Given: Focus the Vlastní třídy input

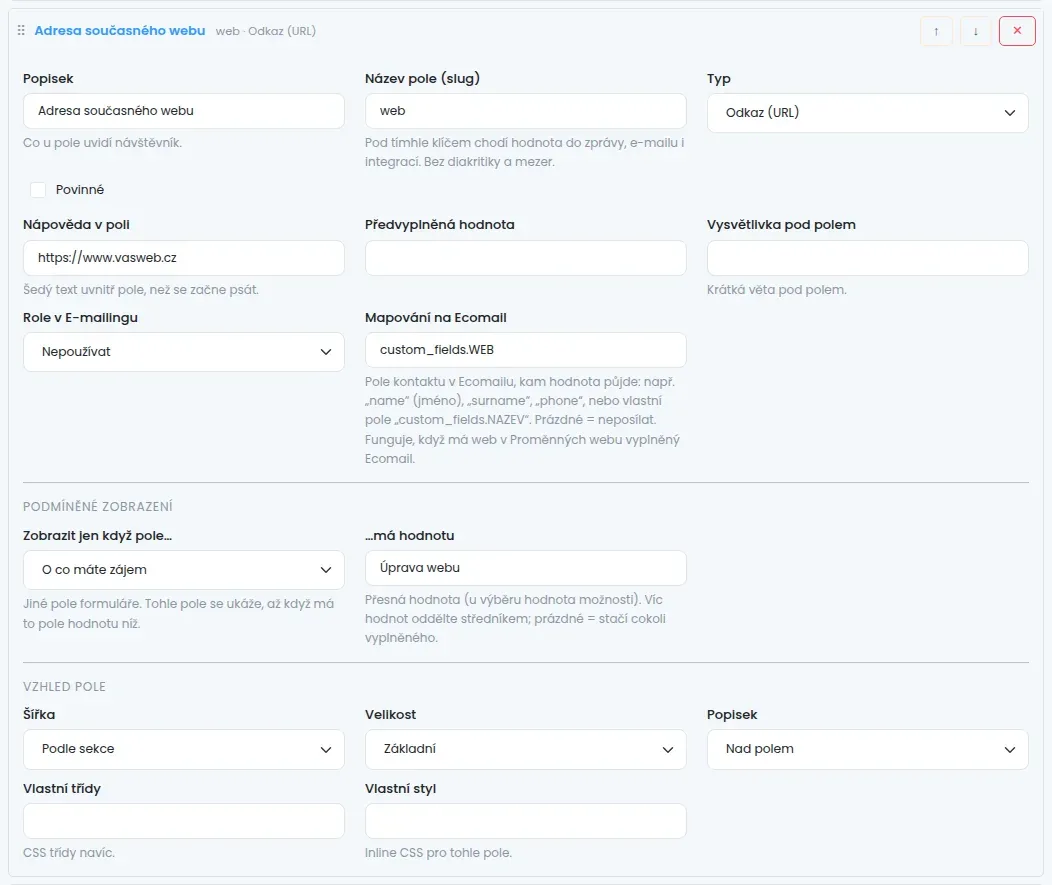Looking at the screenshot, I should (x=184, y=821).
